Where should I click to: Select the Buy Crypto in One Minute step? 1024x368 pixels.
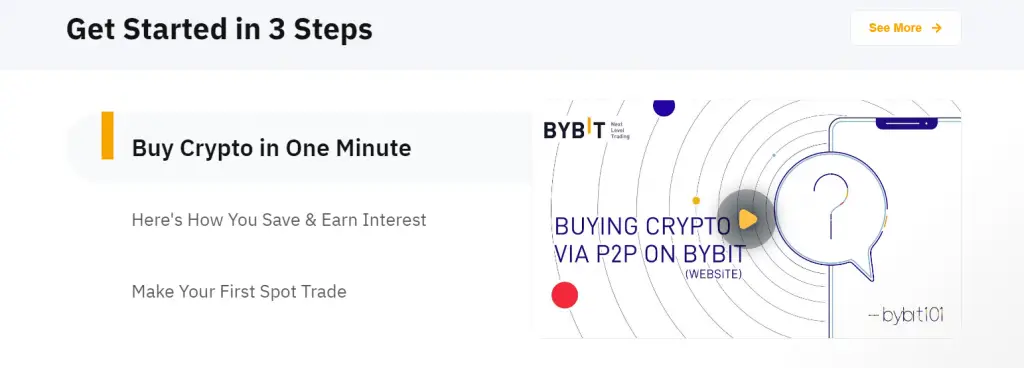[x=272, y=148]
